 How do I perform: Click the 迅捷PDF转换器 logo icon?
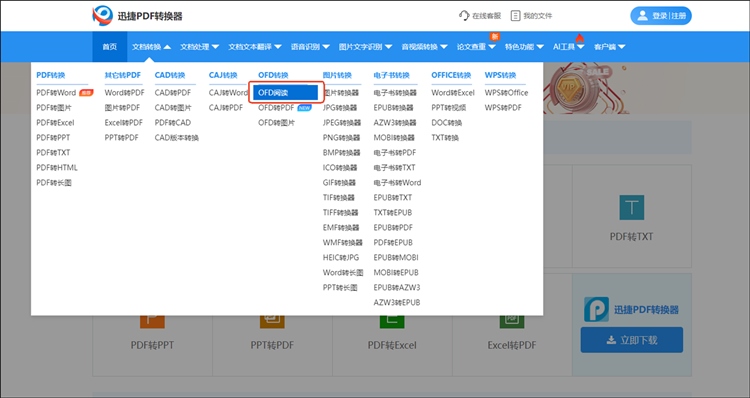click(102, 16)
